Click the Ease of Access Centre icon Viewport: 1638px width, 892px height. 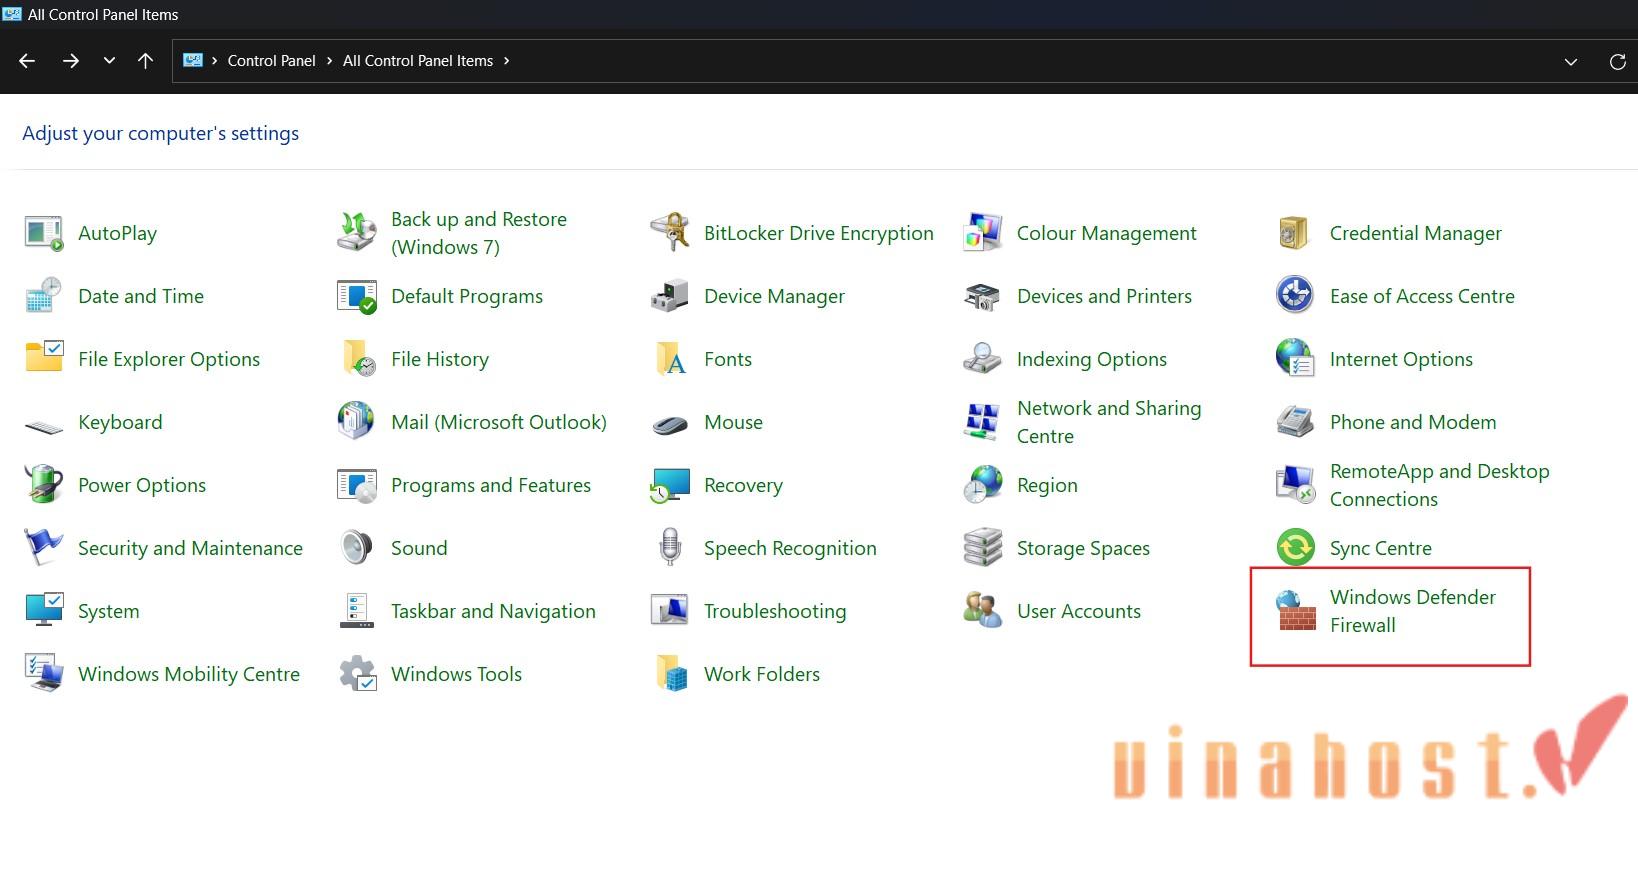(1295, 295)
